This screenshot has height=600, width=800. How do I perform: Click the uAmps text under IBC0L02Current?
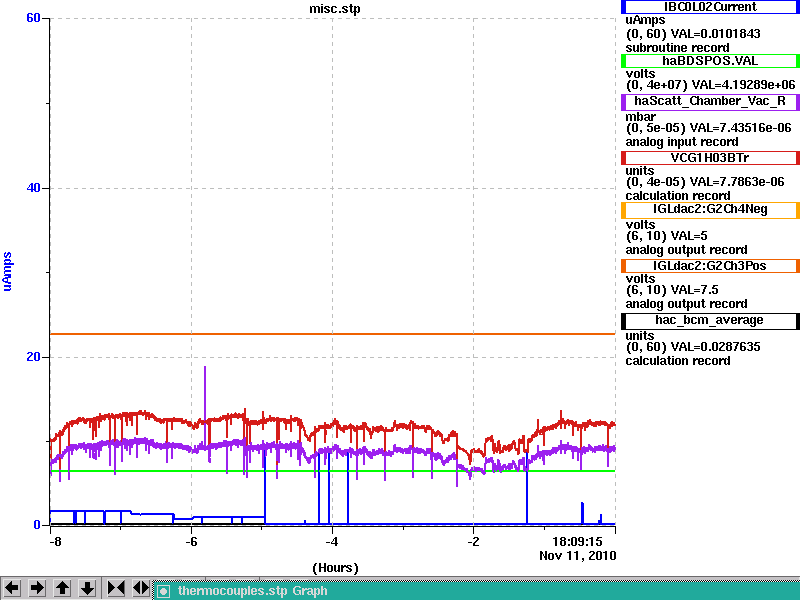pos(645,20)
